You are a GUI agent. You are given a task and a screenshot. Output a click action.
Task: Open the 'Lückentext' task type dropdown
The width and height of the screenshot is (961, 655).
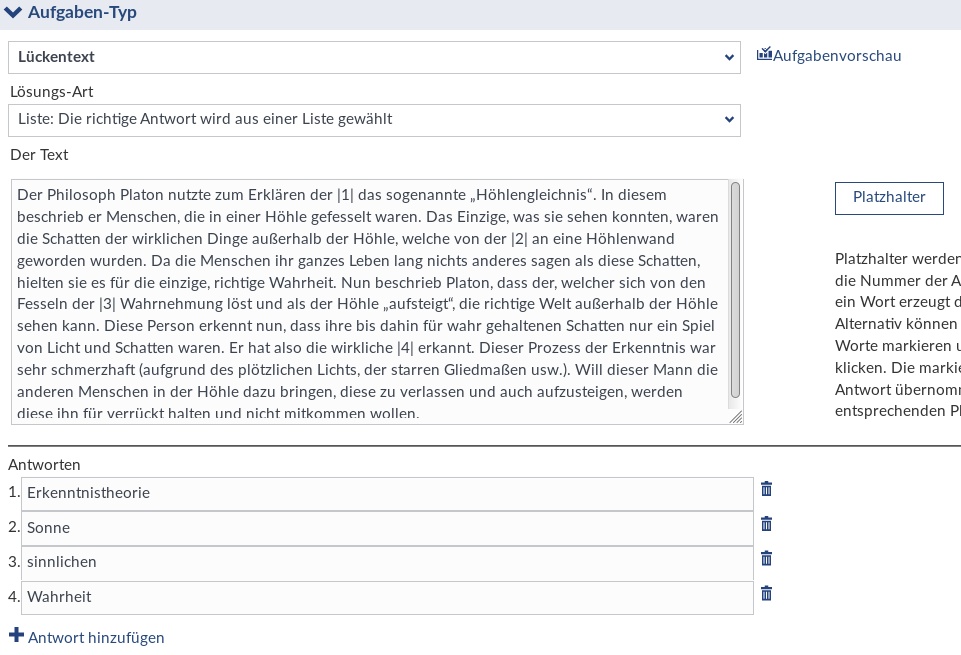374,57
